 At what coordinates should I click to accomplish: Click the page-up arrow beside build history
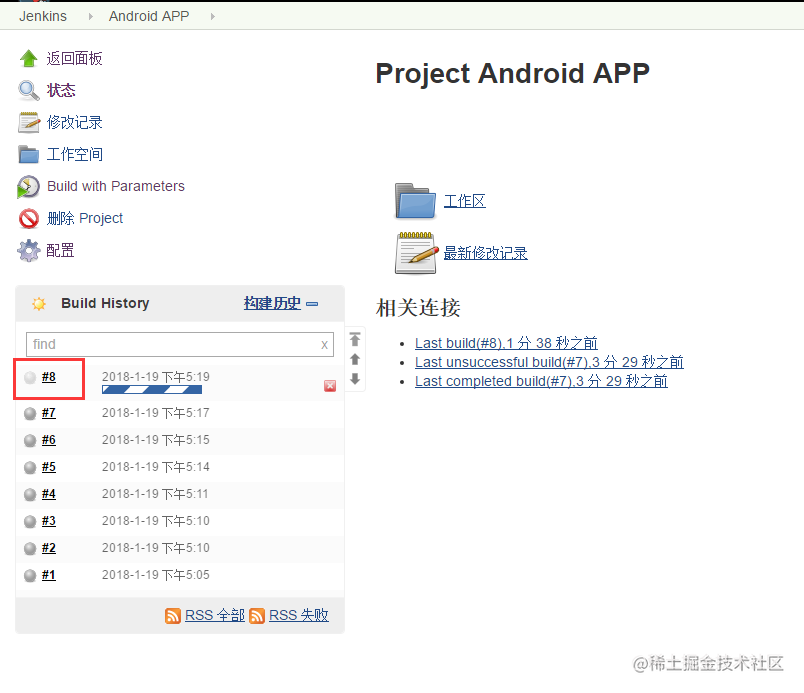pyautogui.click(x=355, y=359)
